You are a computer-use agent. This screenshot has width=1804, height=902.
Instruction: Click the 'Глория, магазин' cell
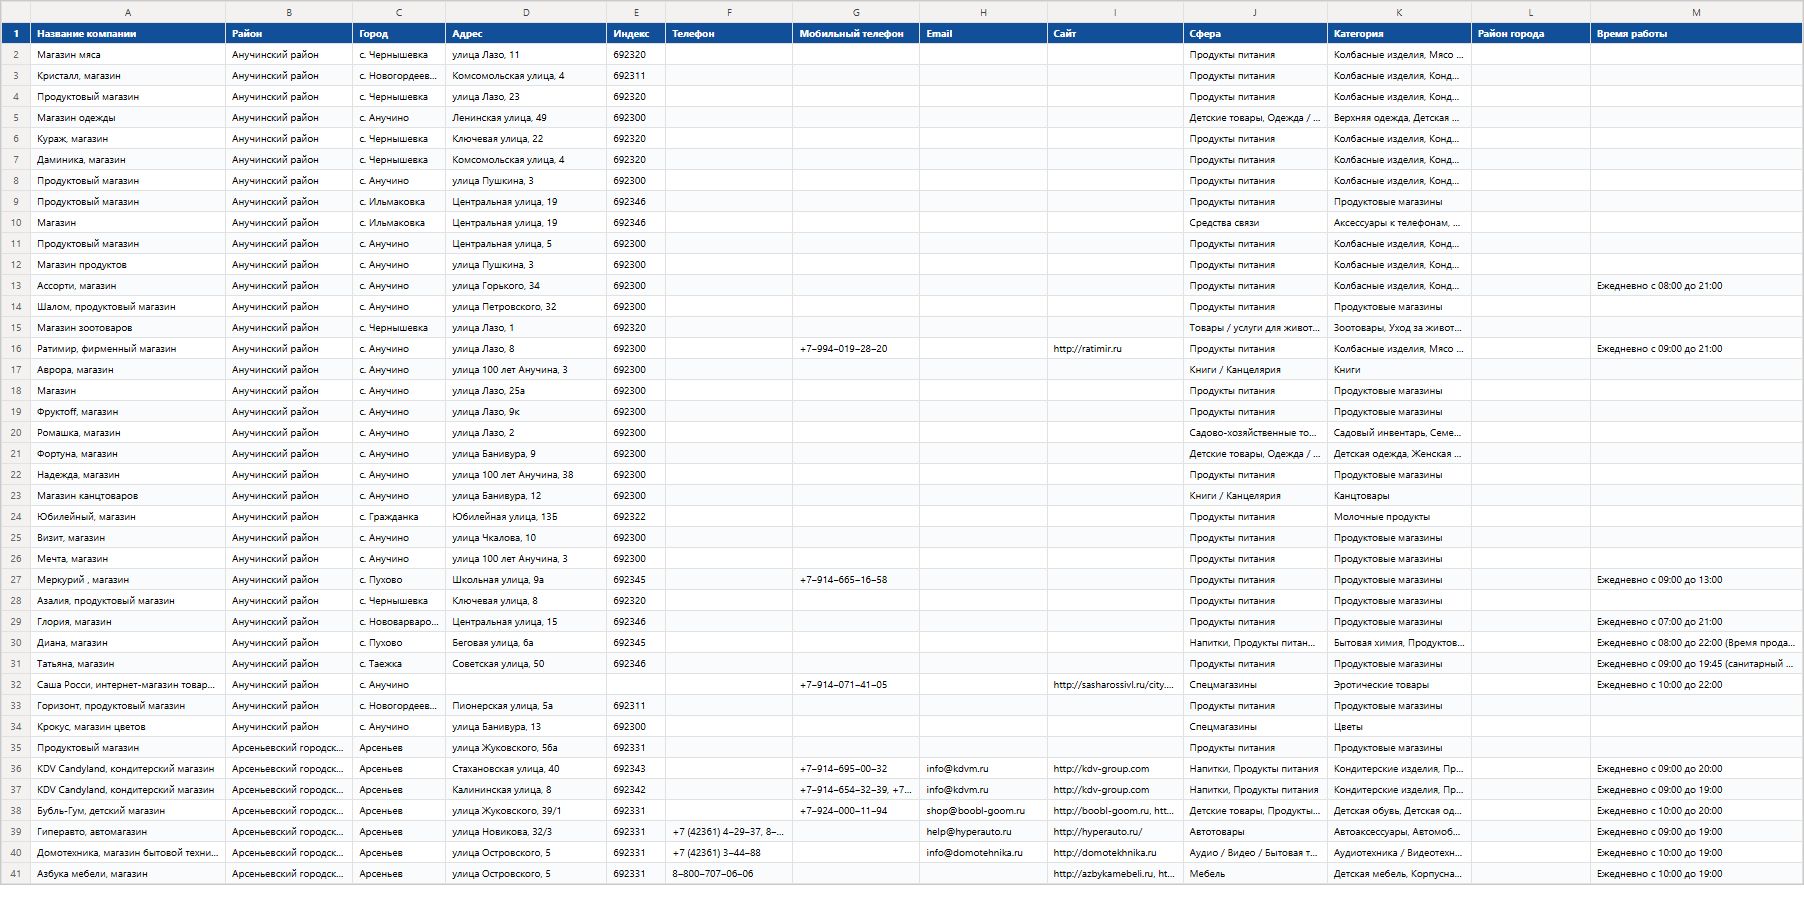(128, 622)
